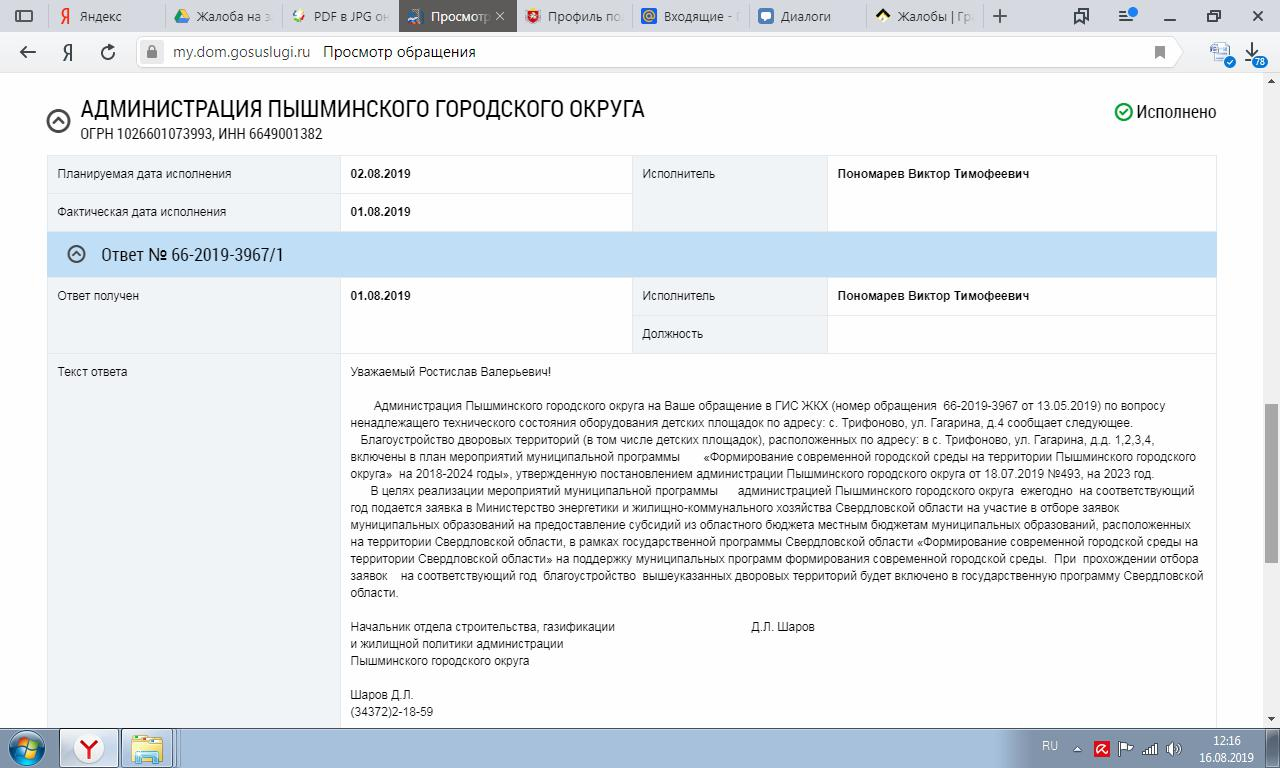Toggle the browser side panel icon
Image resolution: width=1280 pixels, height=768 pixels.
click(x=24, y=16)
